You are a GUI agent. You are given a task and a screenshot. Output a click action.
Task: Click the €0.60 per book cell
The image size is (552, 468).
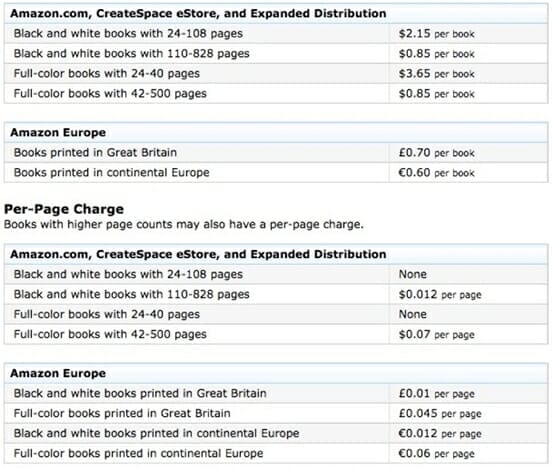469,173
